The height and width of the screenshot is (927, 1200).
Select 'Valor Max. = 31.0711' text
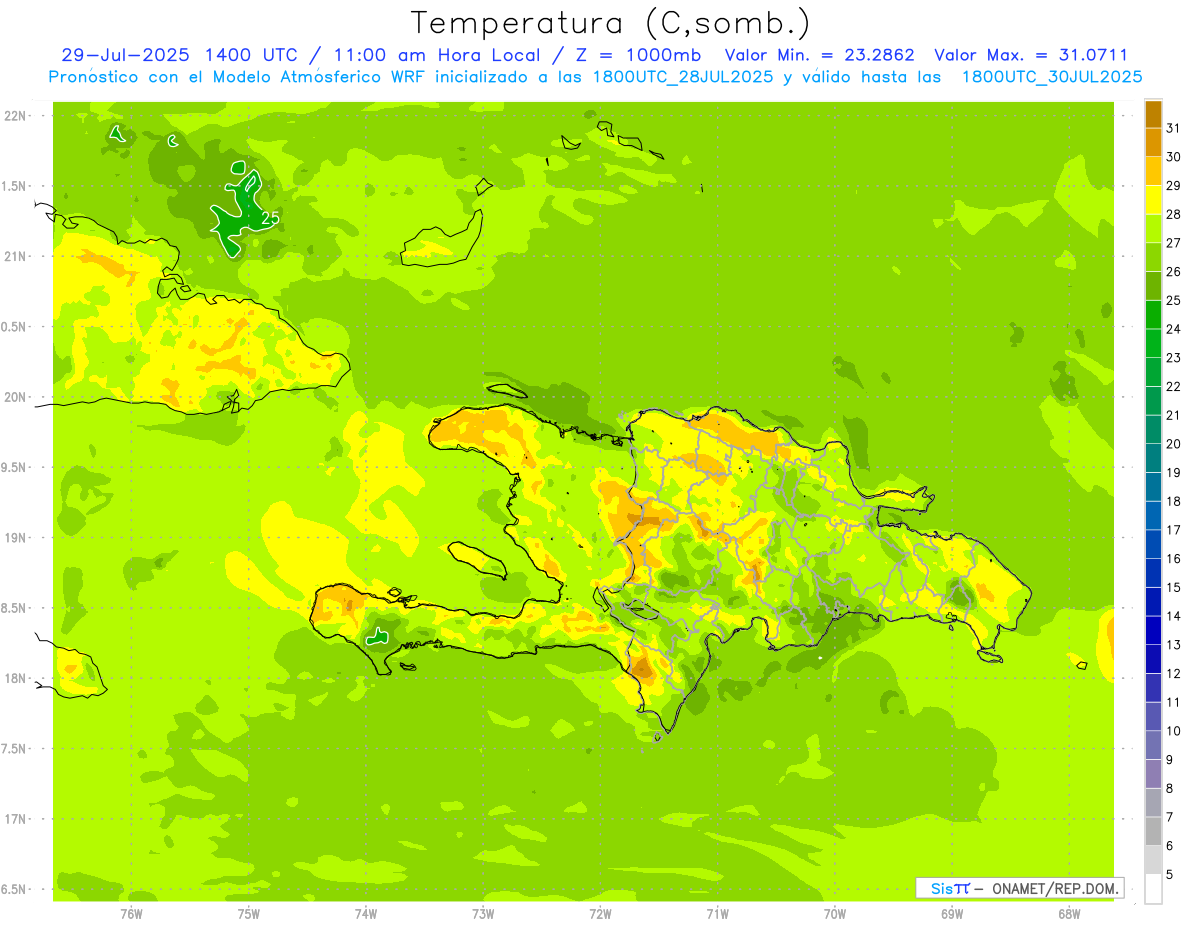tap(1031, 56)
